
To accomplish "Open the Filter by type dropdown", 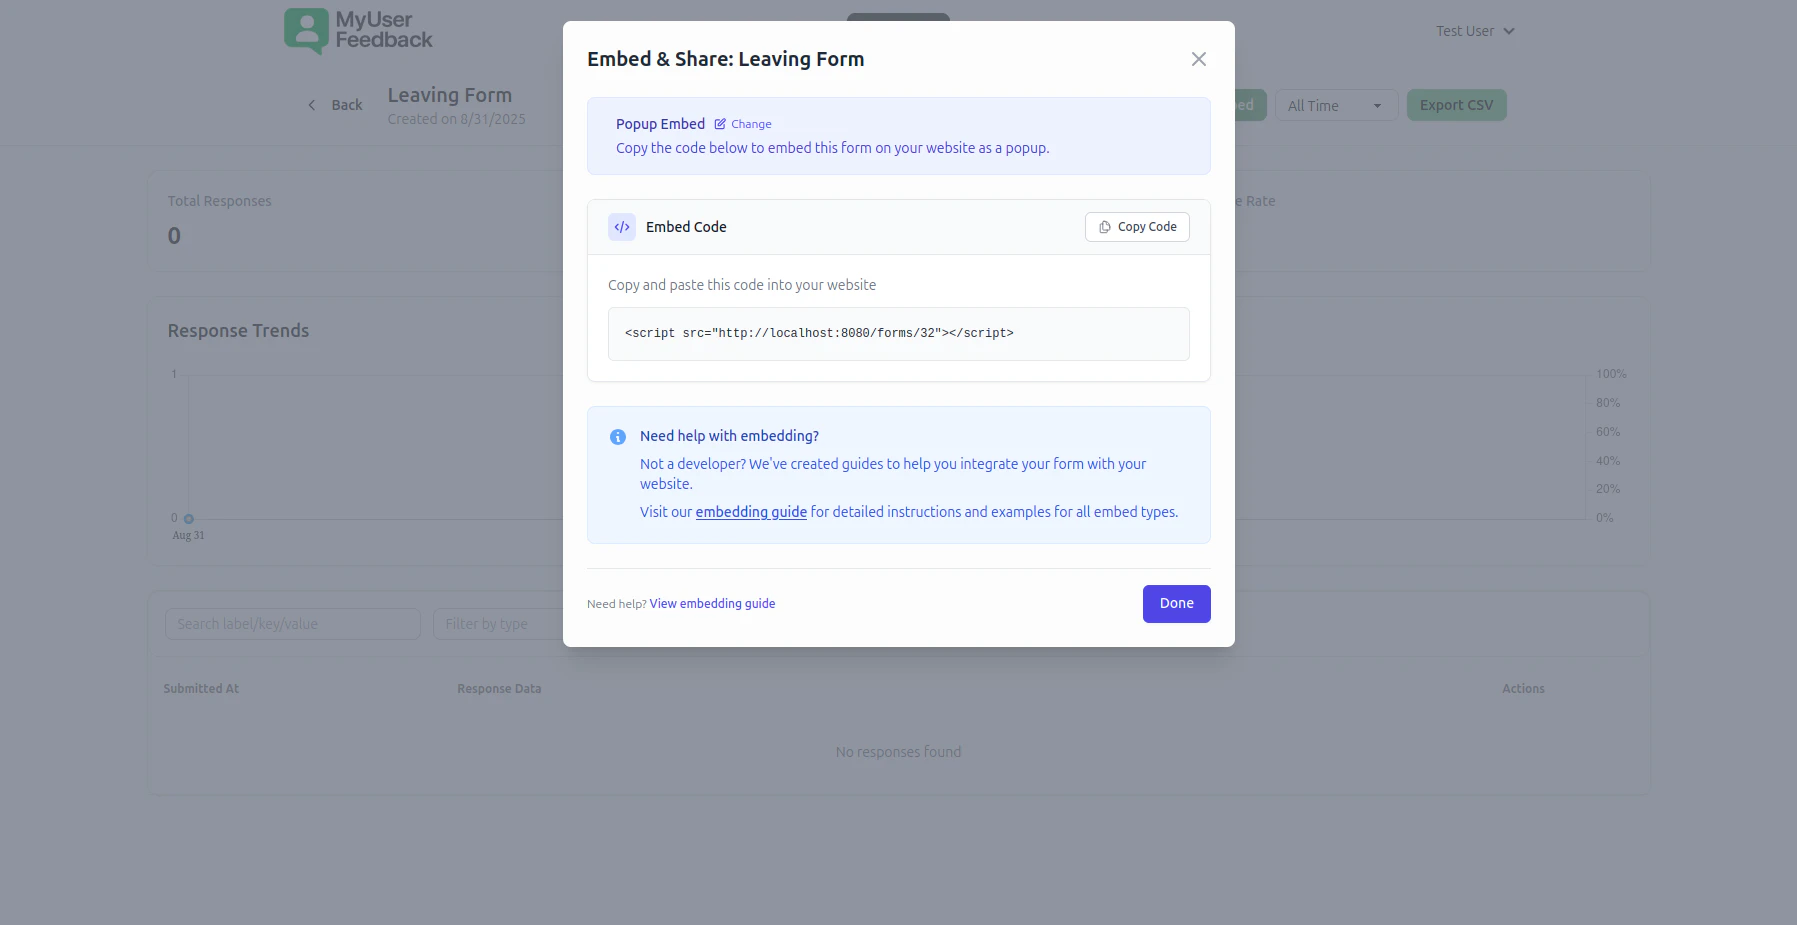I will [497, 624].
